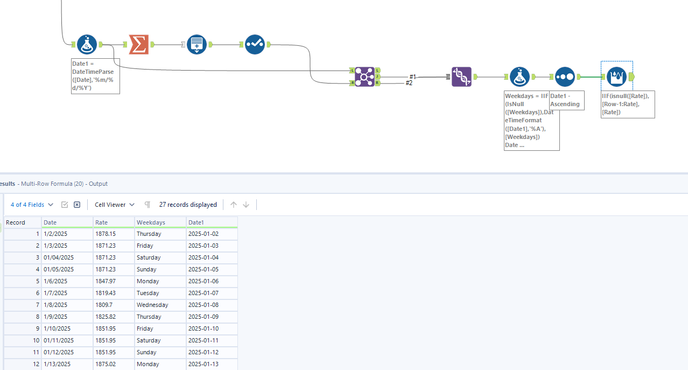Image resolution: width=688 pixels, height=370 pixels.
Task: Click the Sort tool's input anchor
Action: pos(551,77)
